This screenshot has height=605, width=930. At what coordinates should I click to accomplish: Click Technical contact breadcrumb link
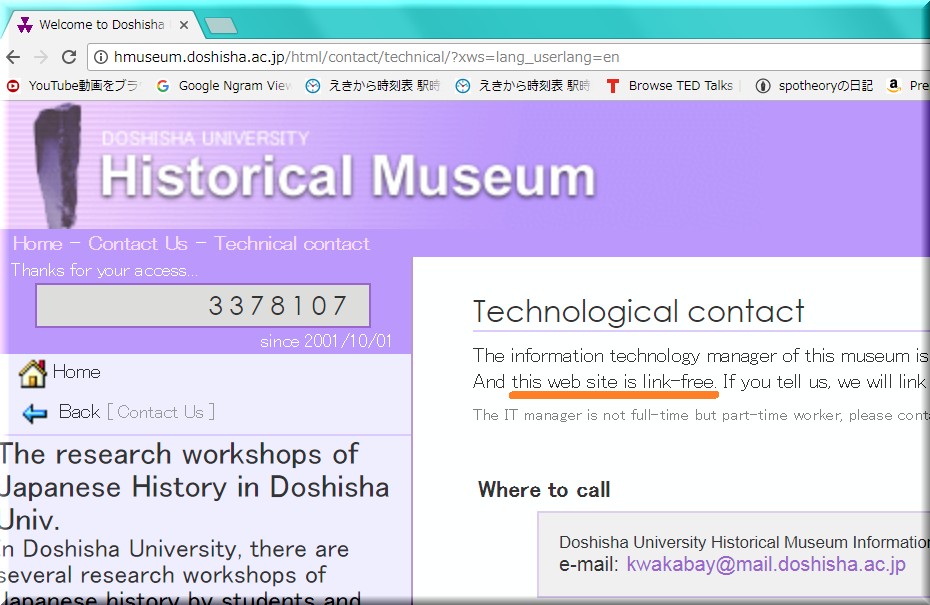click(x=292, y=244)
